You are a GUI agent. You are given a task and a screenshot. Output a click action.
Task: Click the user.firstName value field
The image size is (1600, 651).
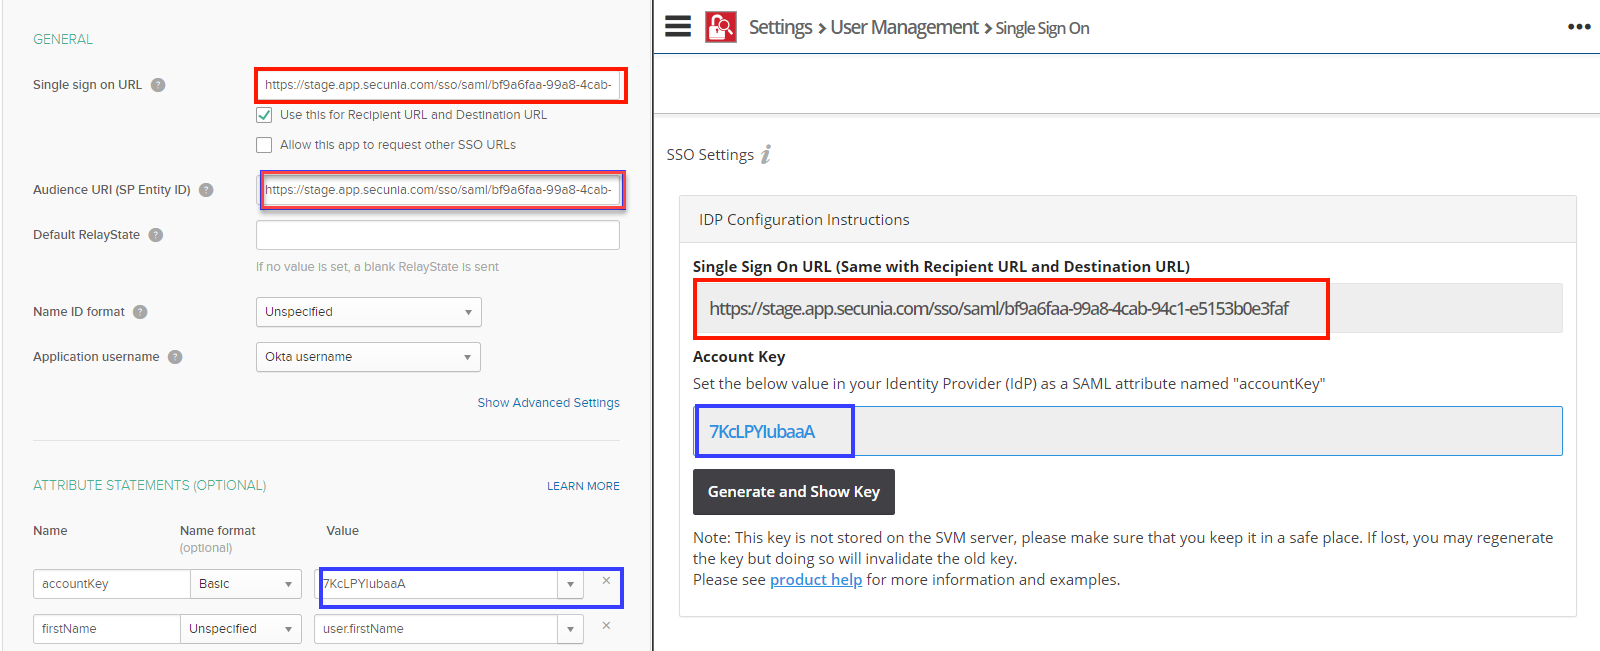click(x=436, y=629)
